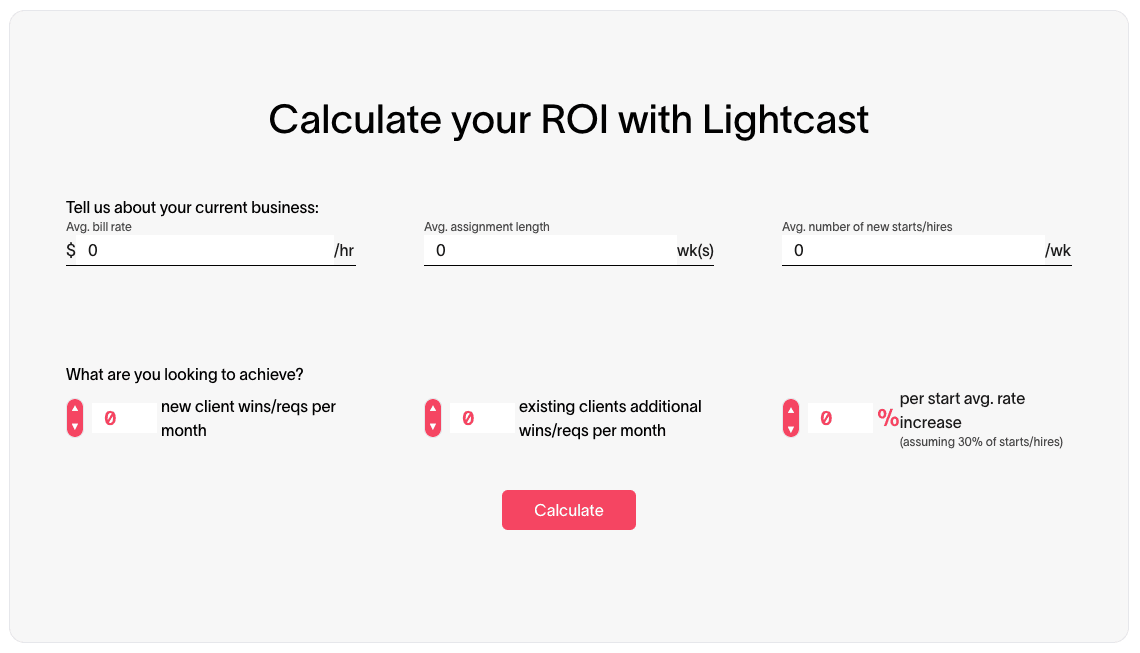Raise the rate increase percent via up arrow
The image size is (1140, 653).
(x=791, y=409)
